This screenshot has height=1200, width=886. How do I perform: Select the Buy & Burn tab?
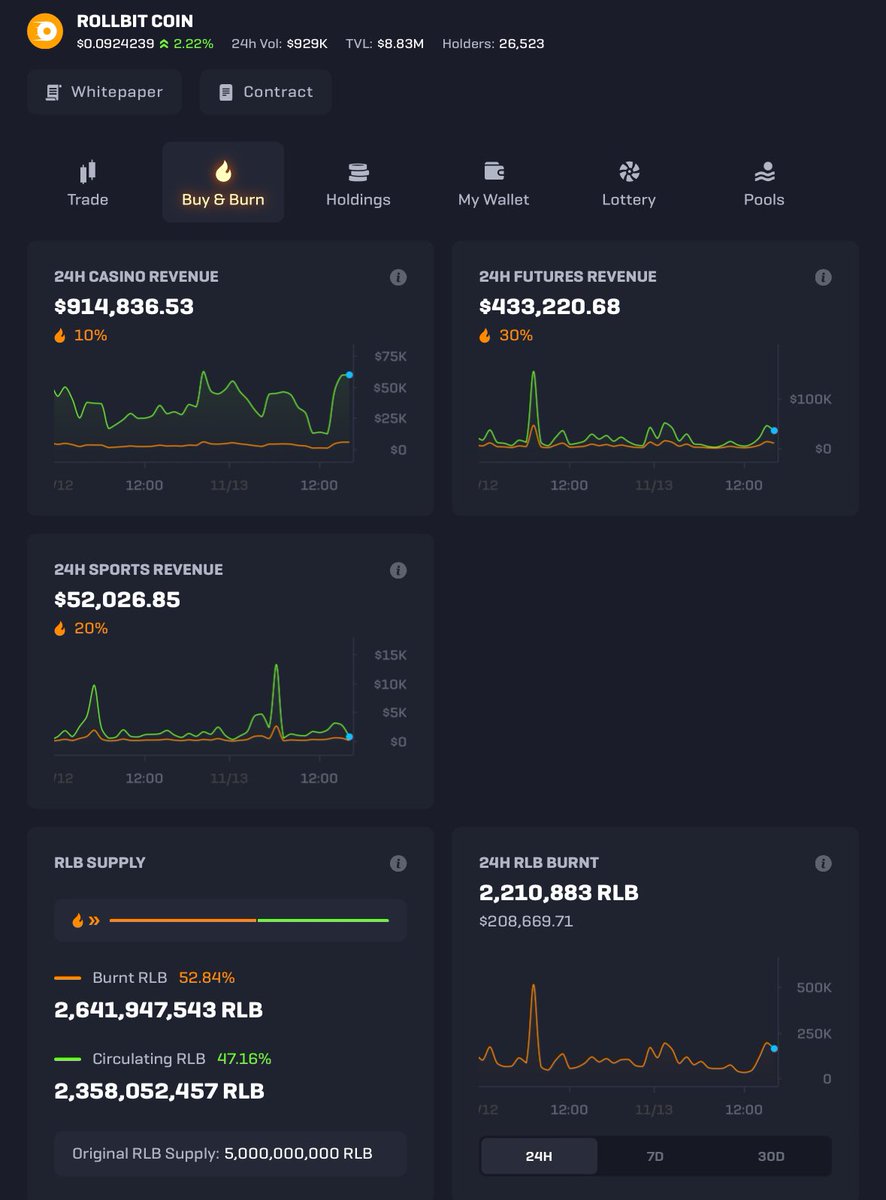[x=223, y=182]
